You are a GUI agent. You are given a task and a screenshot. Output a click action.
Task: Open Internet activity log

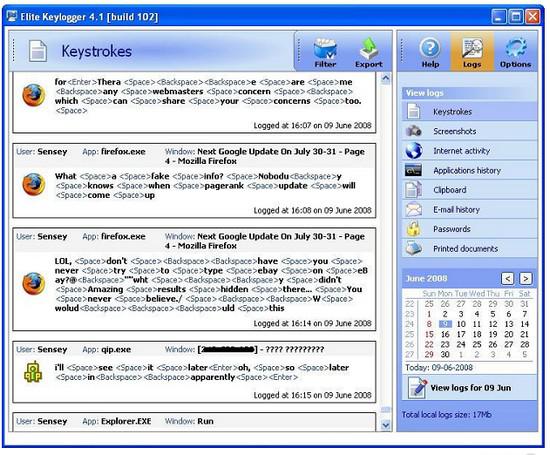[x=469, y=151]
